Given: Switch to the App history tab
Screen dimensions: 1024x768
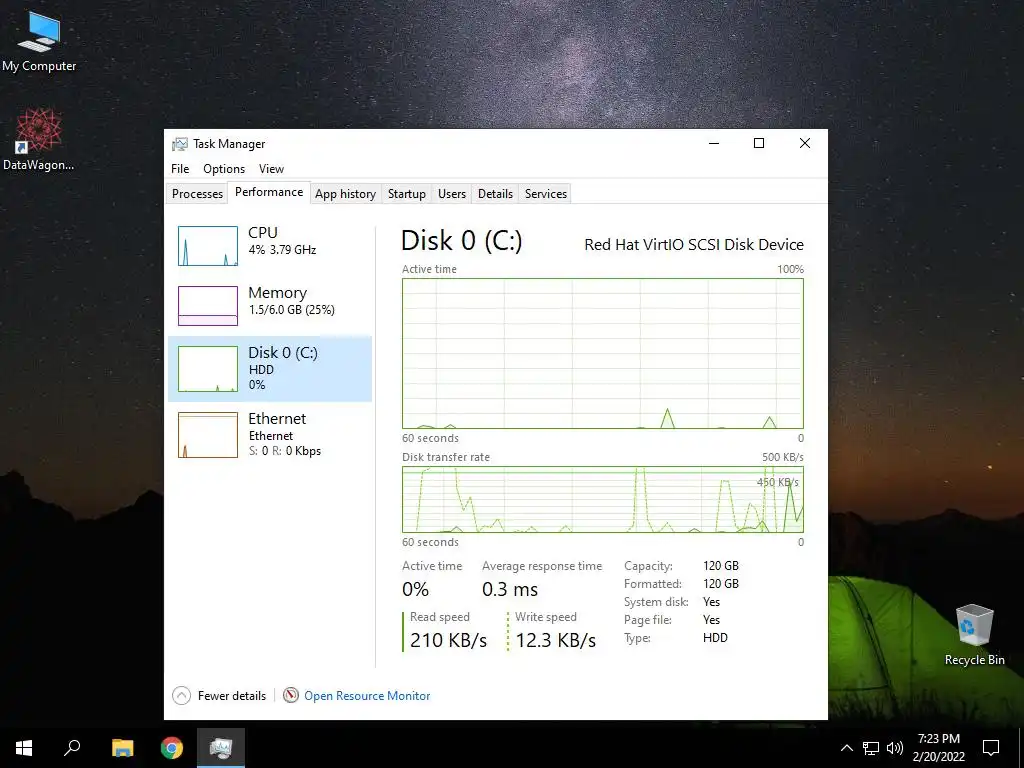Looking at the screenshot, I should [345, 193].
